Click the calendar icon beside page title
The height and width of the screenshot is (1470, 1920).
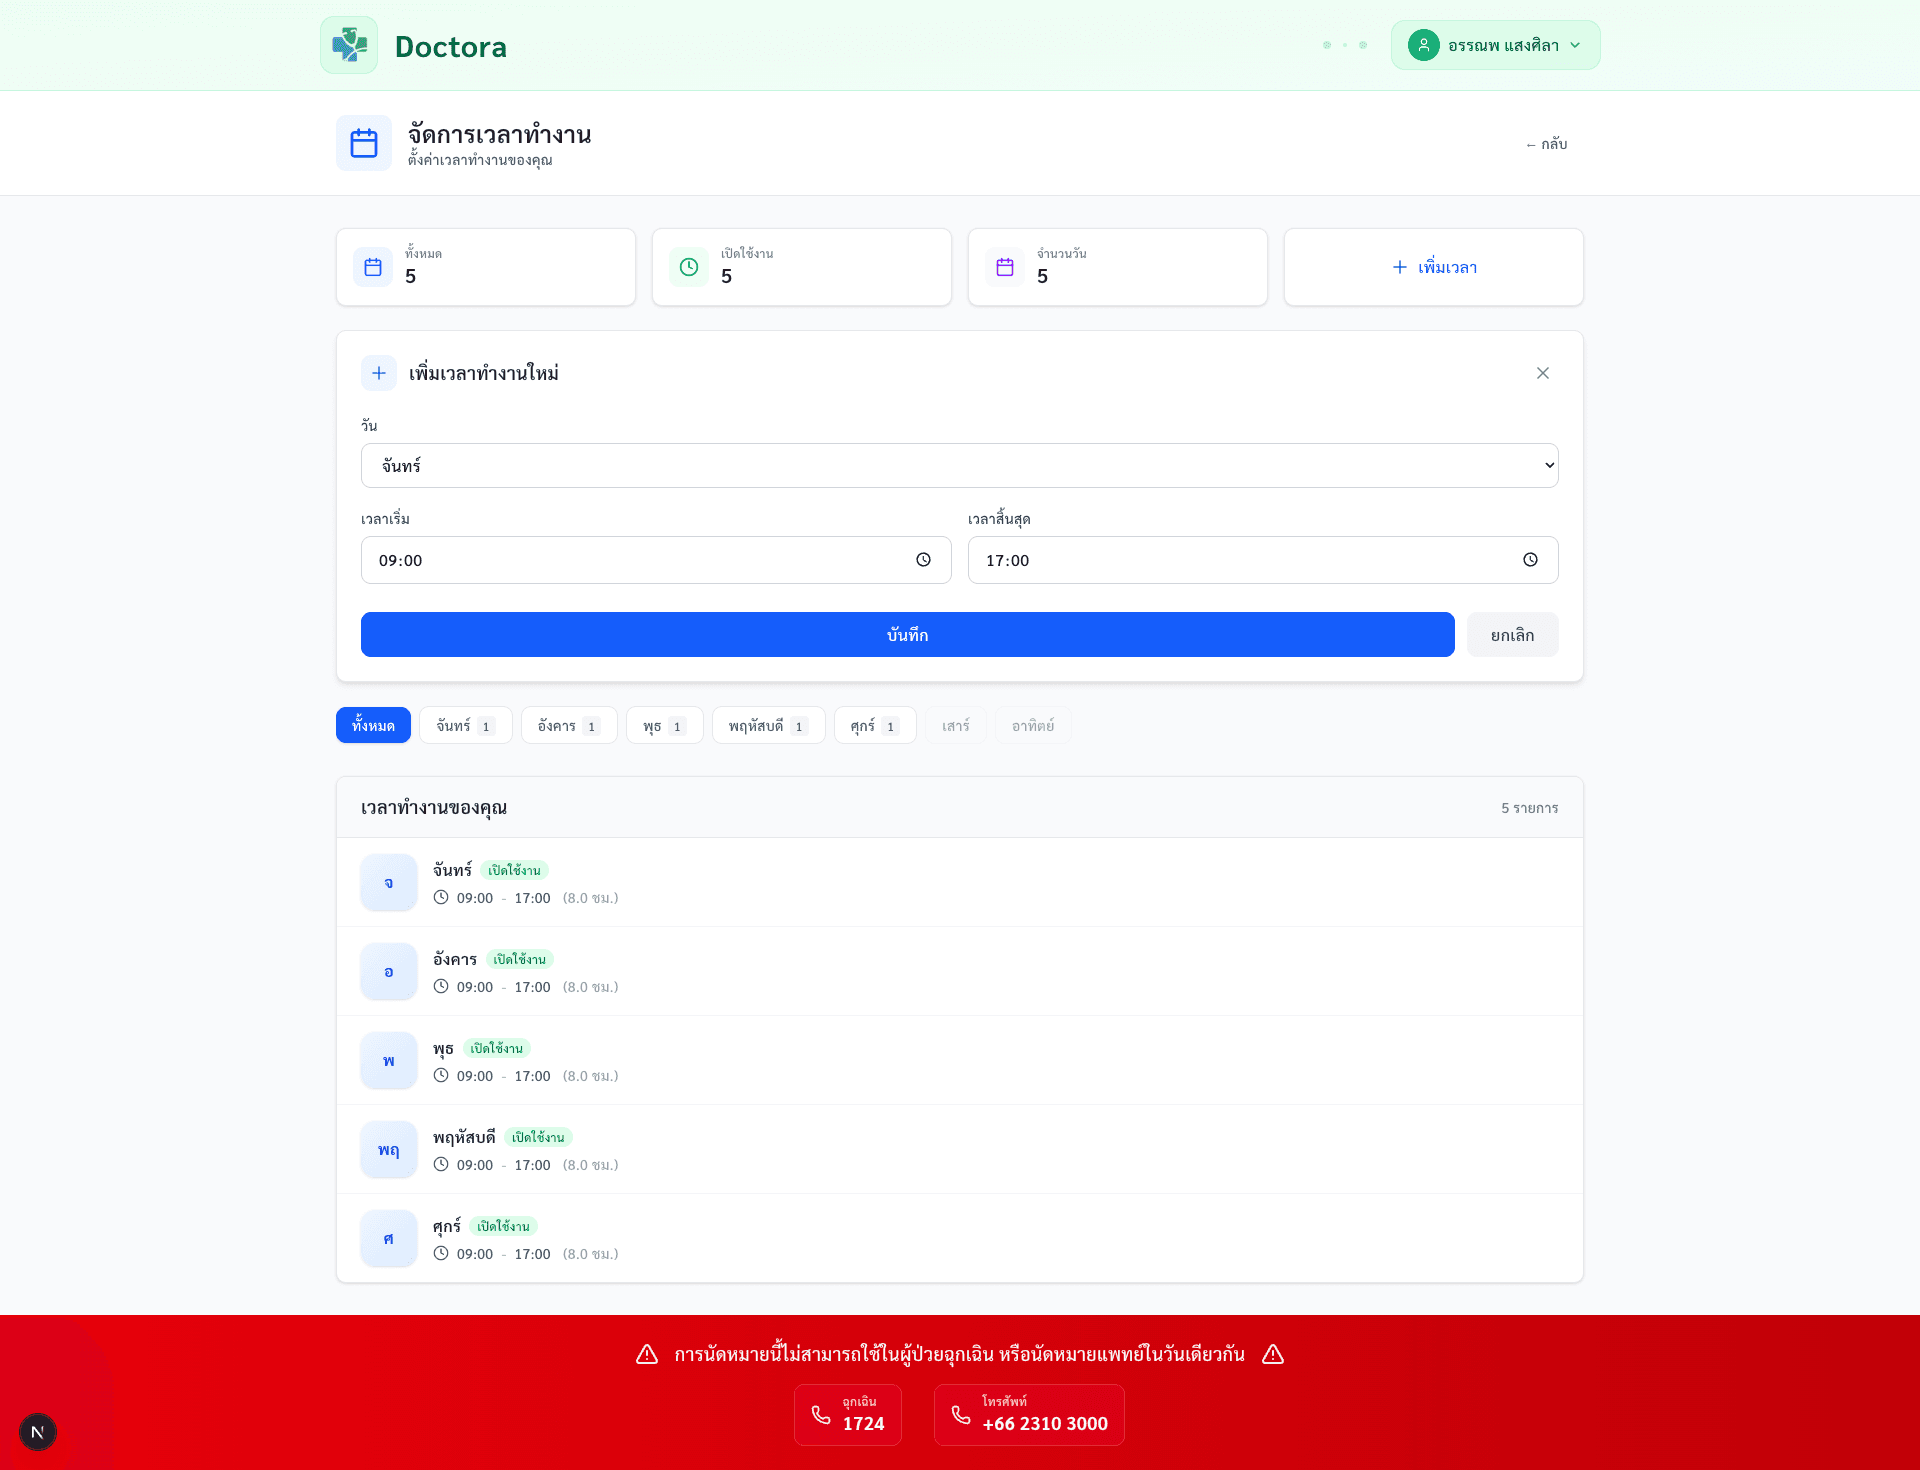(x=364, y=143)
